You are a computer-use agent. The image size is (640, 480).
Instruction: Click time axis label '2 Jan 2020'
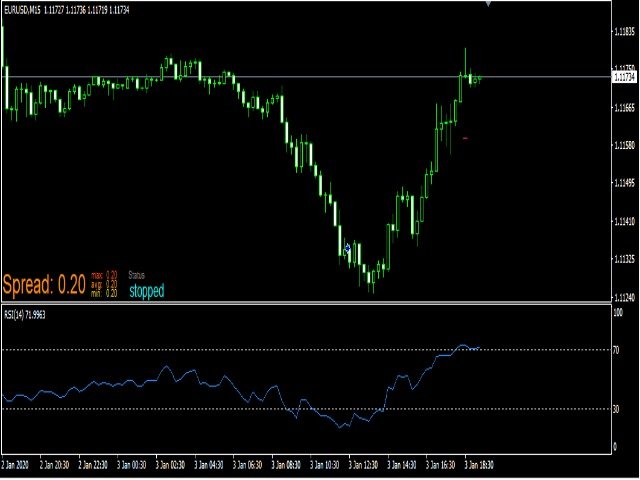[16, 465]
